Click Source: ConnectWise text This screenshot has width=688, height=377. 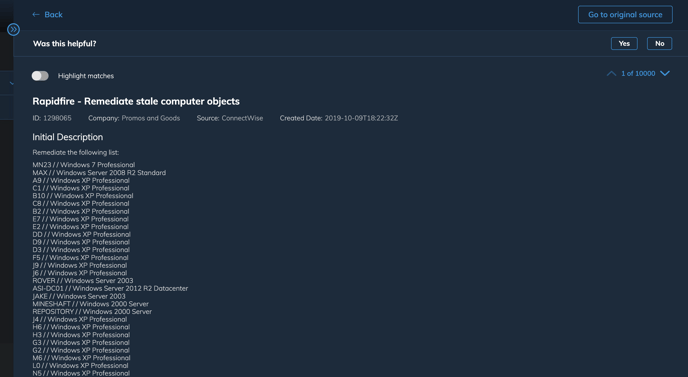click(230, 118)
